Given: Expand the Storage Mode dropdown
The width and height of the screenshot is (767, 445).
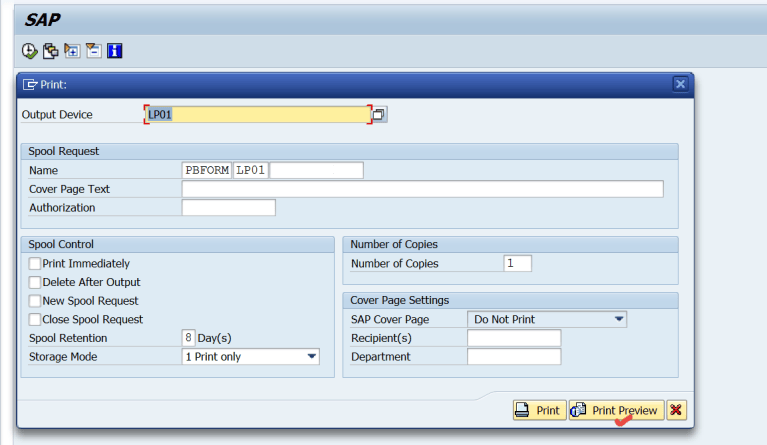Looking at the screenshot, I should click(312, 356).
